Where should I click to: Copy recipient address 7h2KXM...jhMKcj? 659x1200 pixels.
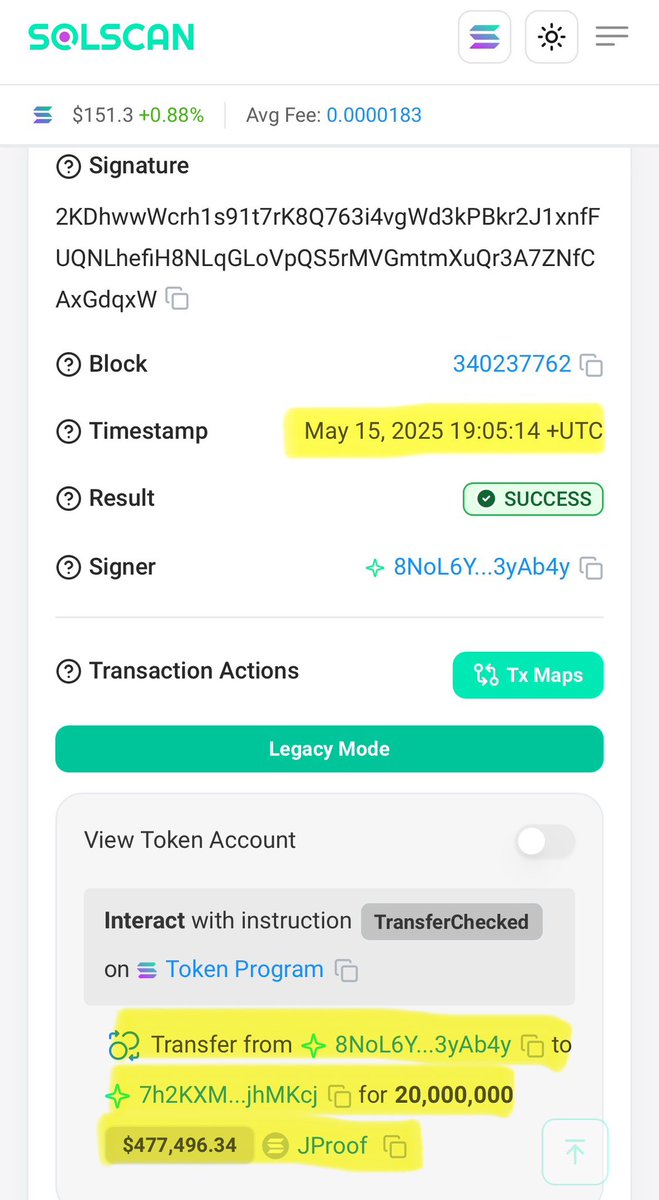point(340,1096)
